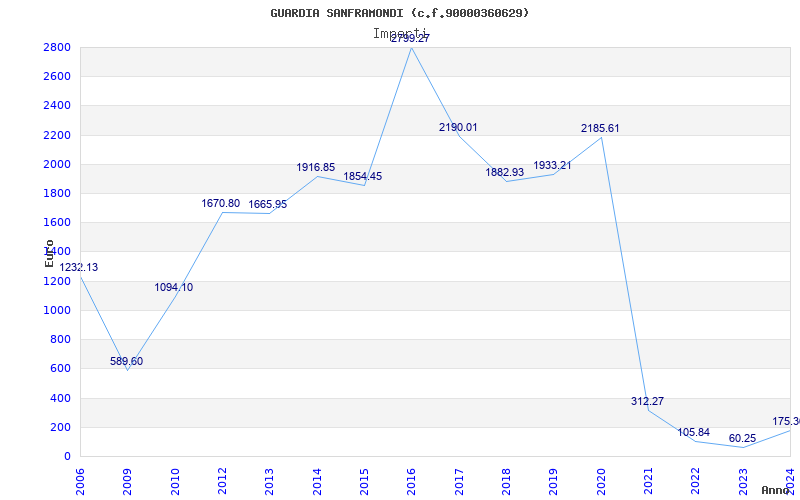Click x-axis year 2016
Viewport: 800px width, 500px height.
point(412,482)
